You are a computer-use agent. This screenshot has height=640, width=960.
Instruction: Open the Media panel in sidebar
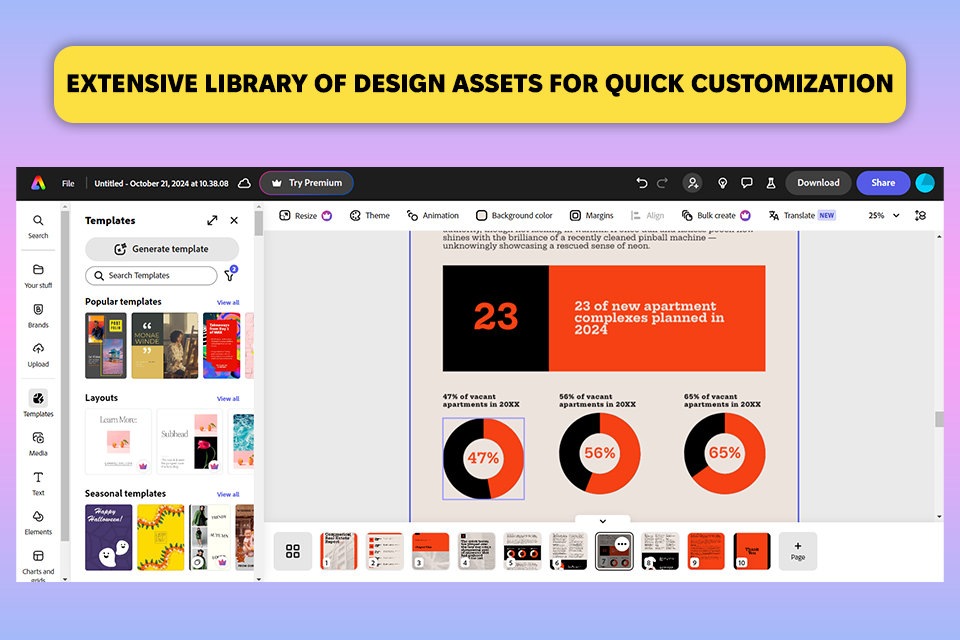[x=38, y=443]
